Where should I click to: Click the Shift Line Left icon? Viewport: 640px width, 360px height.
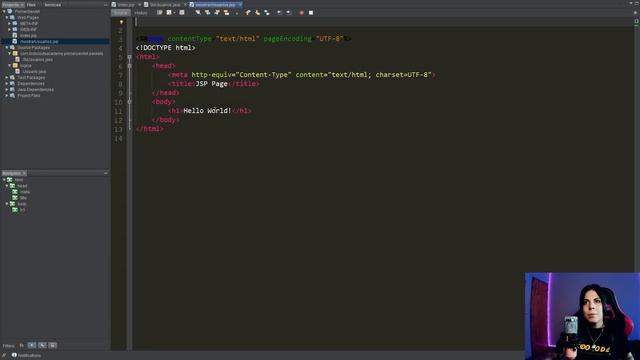(279, 13)
